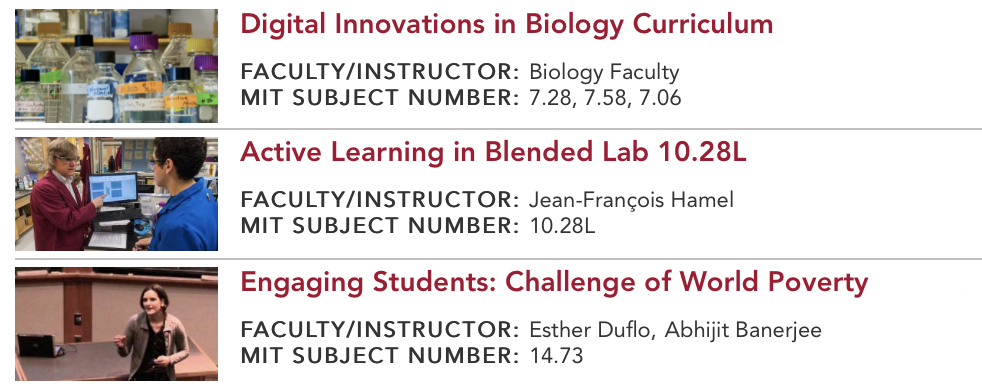
Task: Click Faculty/Instructor label beside Jean-François Hamel
Action: pos(380,200)
